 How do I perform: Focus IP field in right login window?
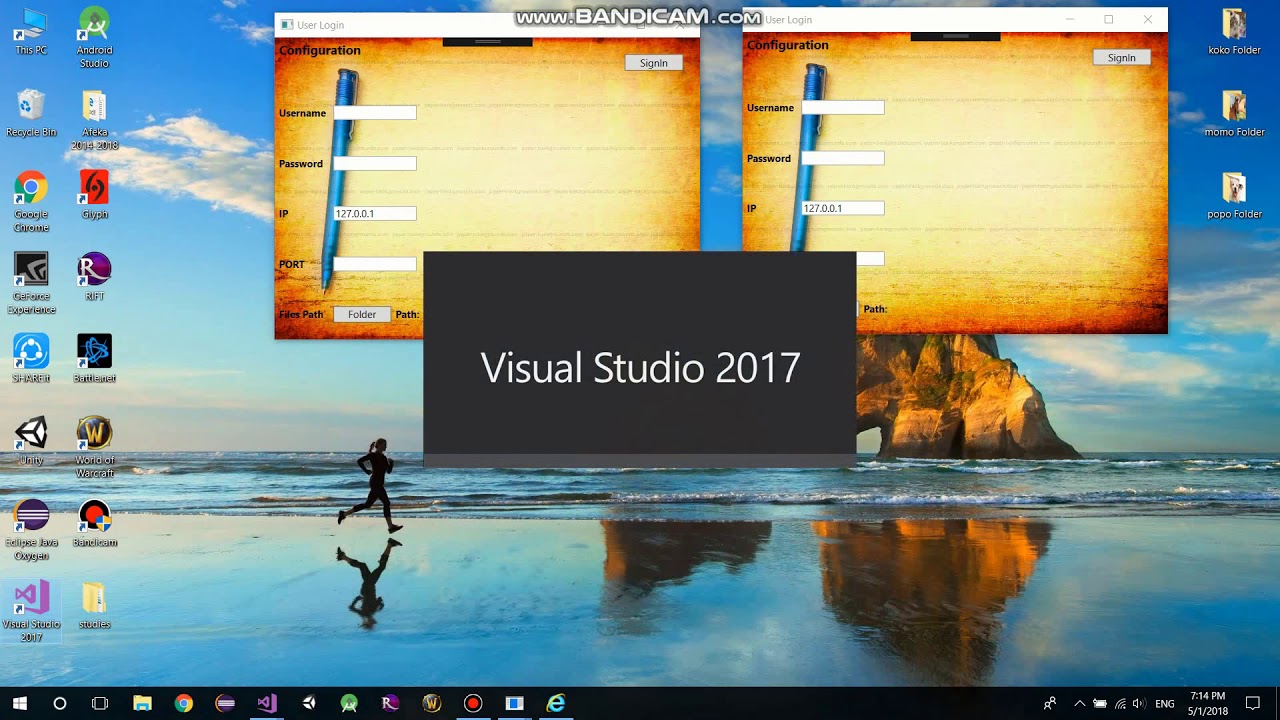843,208
